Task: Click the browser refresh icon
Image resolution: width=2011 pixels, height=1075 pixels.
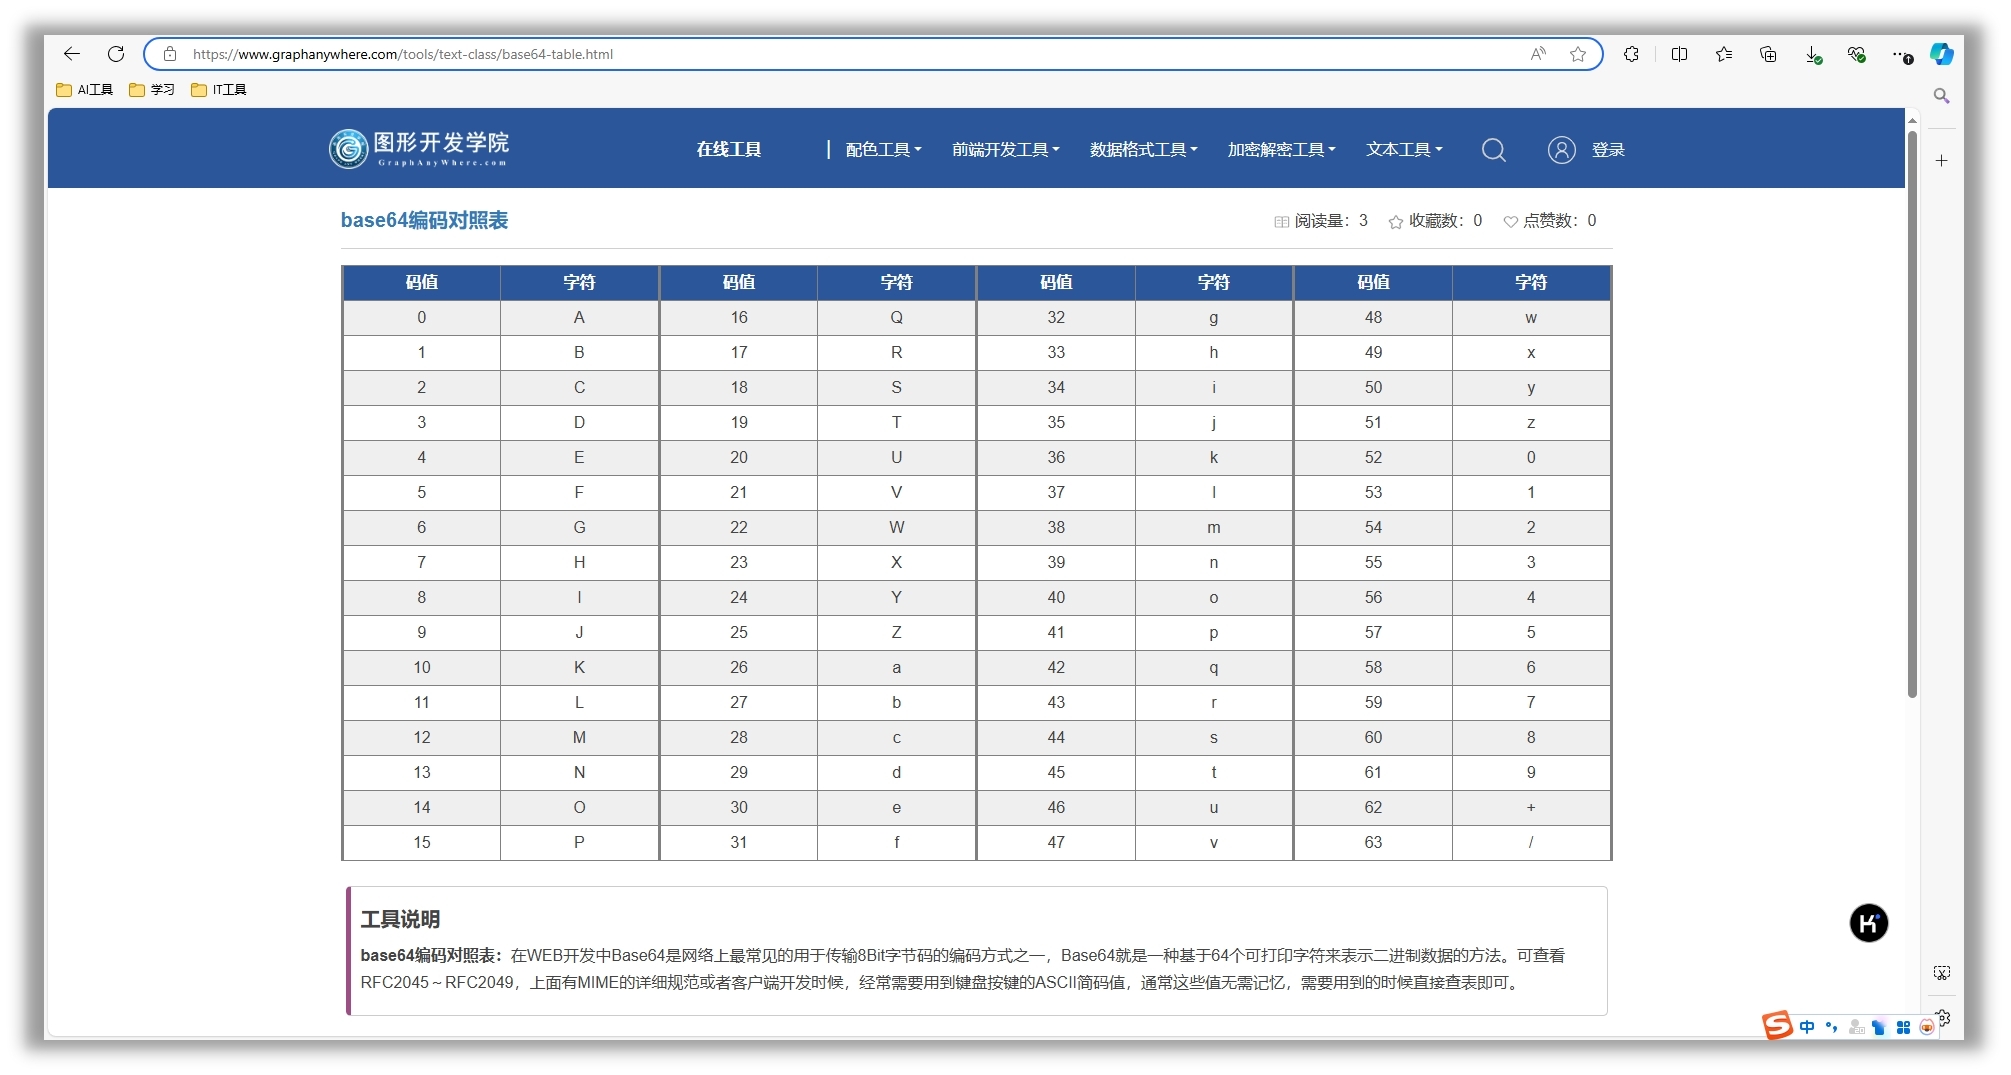Action: pyautogui.click(x=116, y=54)
